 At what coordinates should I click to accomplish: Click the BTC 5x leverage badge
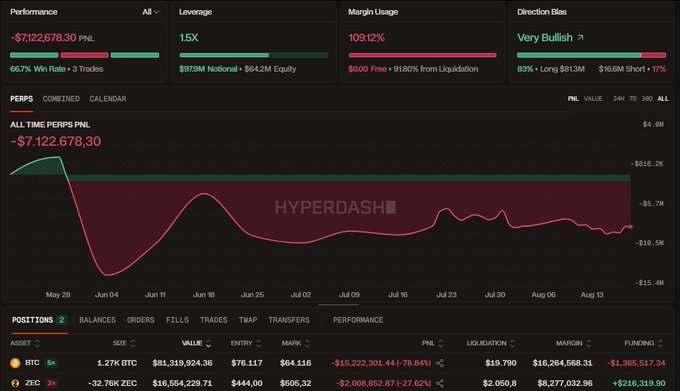click(51, 363)
